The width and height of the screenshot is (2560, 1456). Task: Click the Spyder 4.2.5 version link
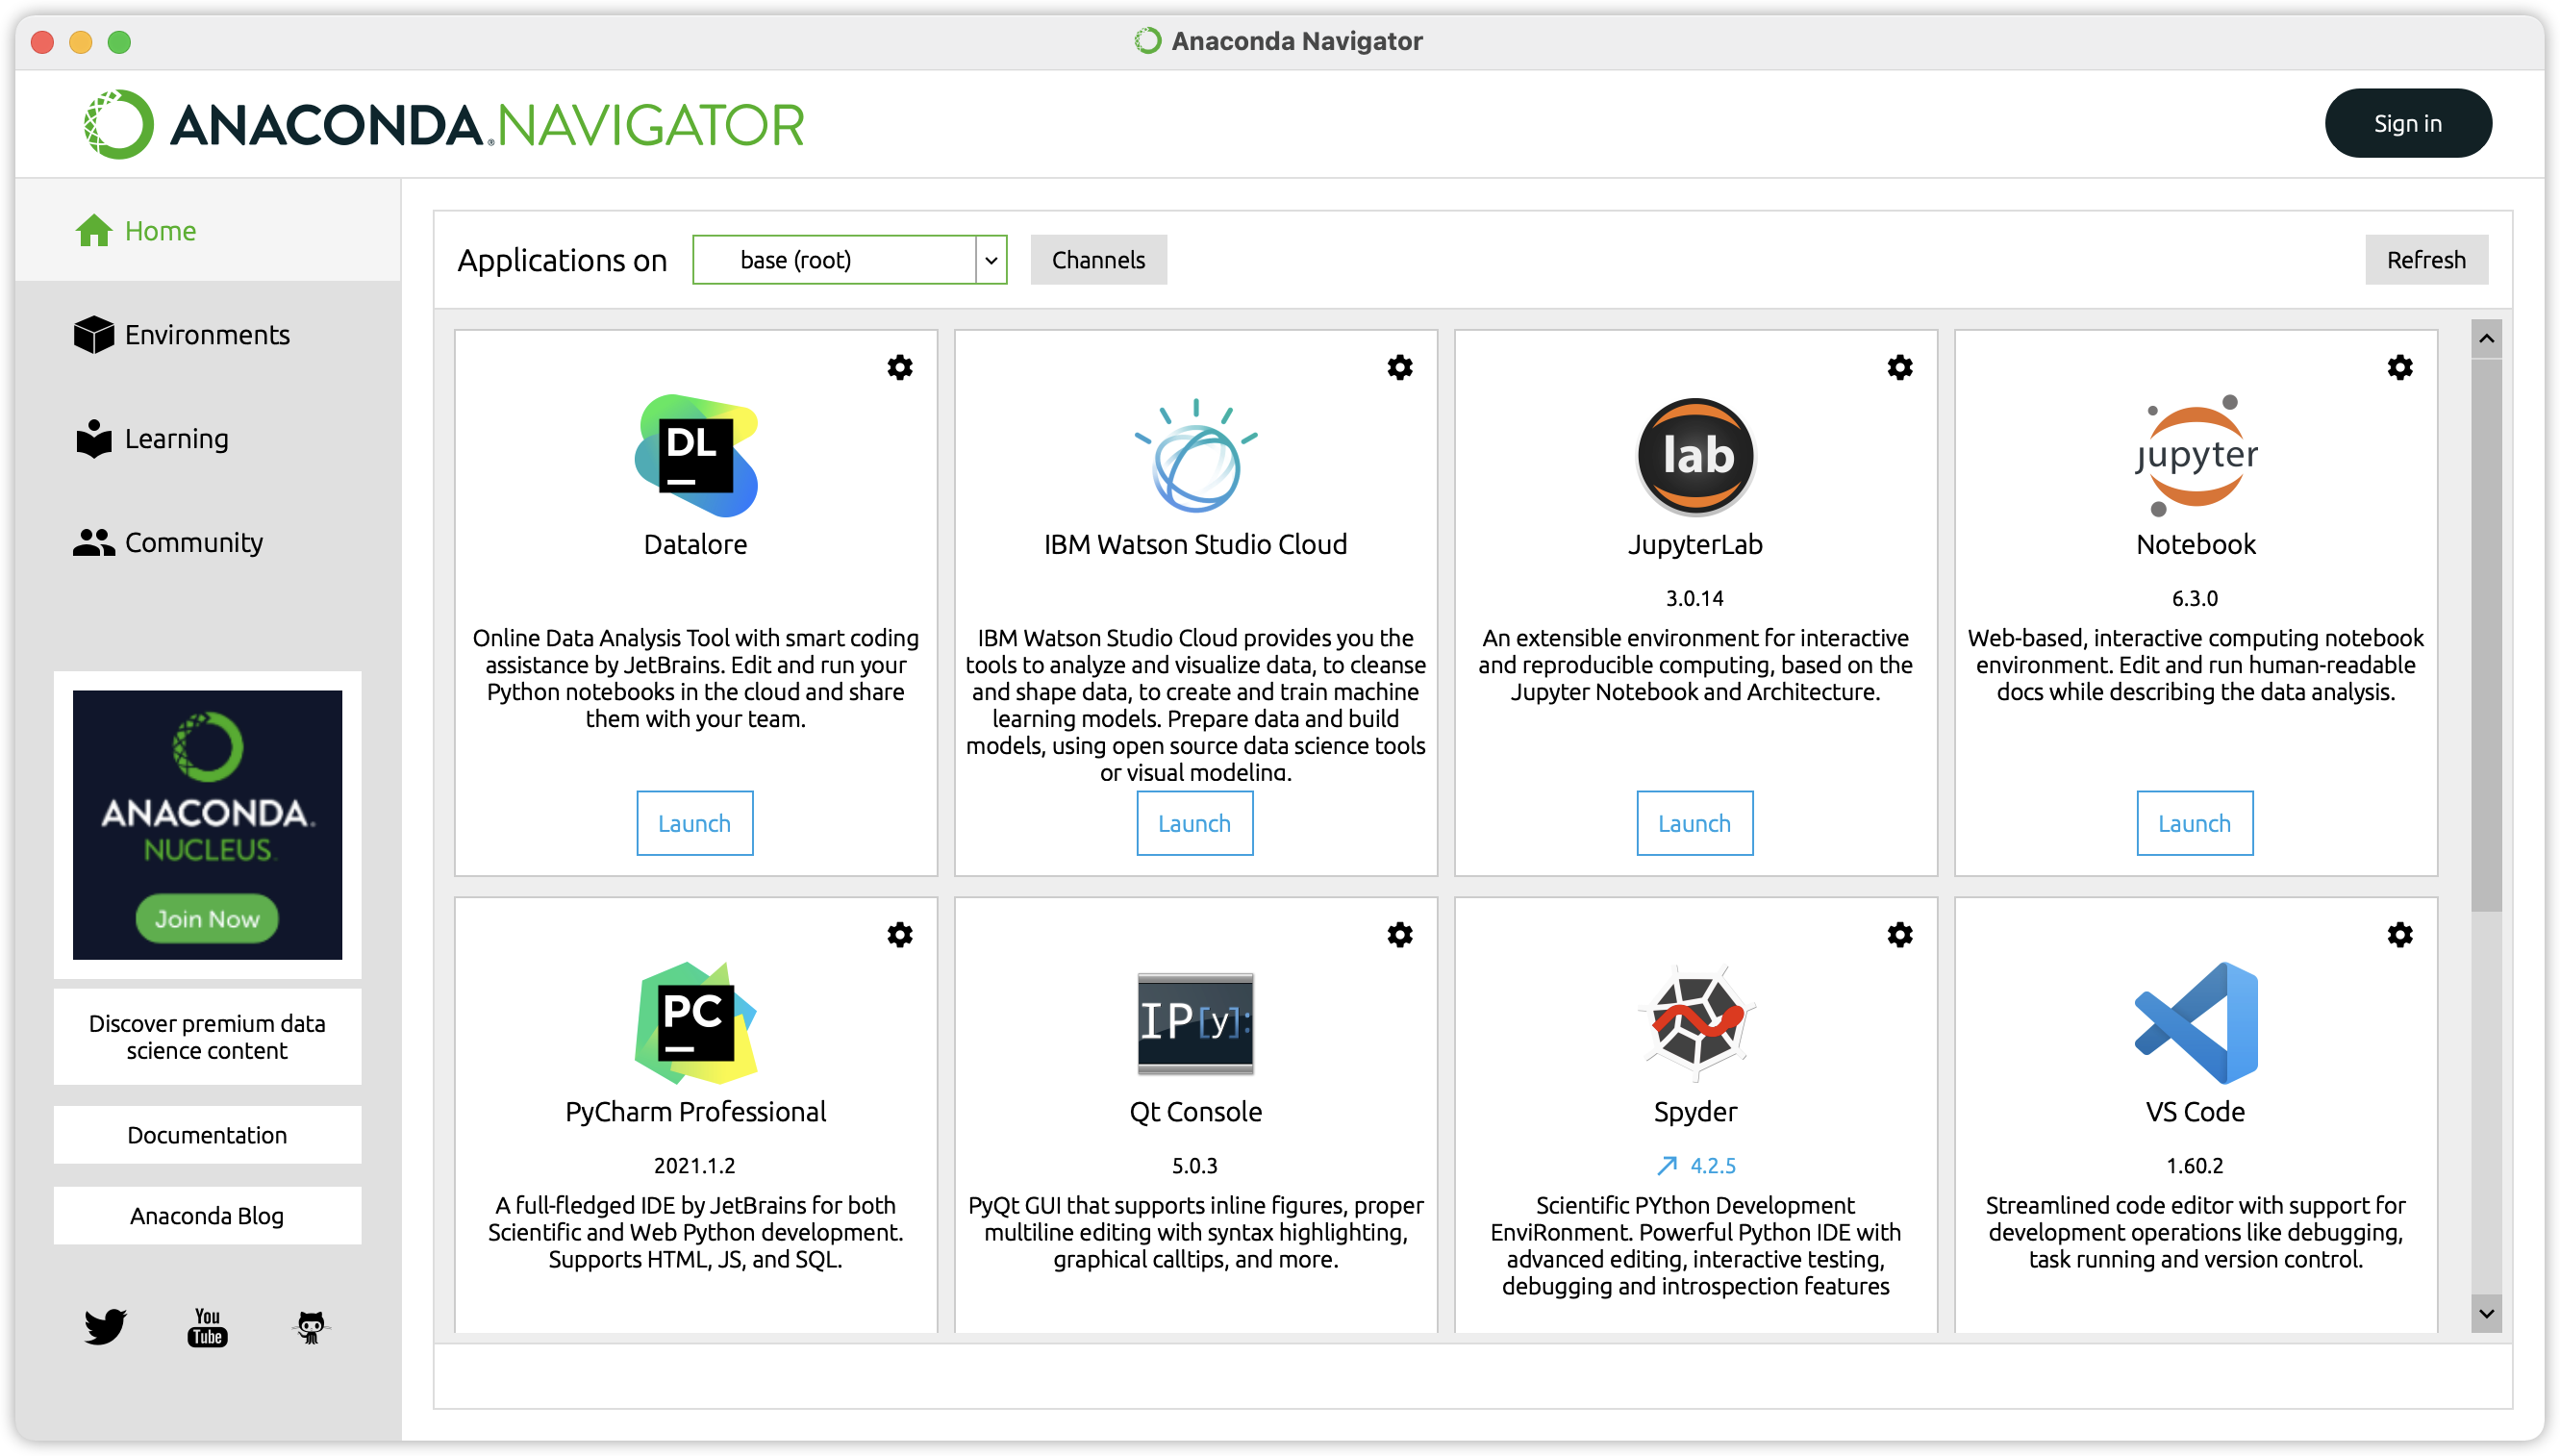[1713, 1166]
